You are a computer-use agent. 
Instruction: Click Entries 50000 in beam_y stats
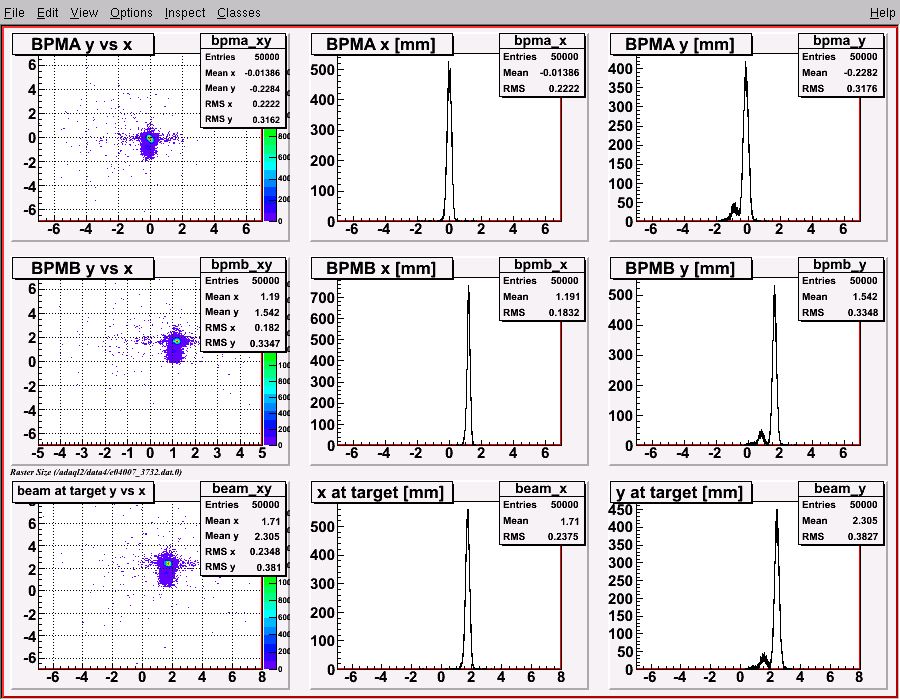tap(840, 504)
